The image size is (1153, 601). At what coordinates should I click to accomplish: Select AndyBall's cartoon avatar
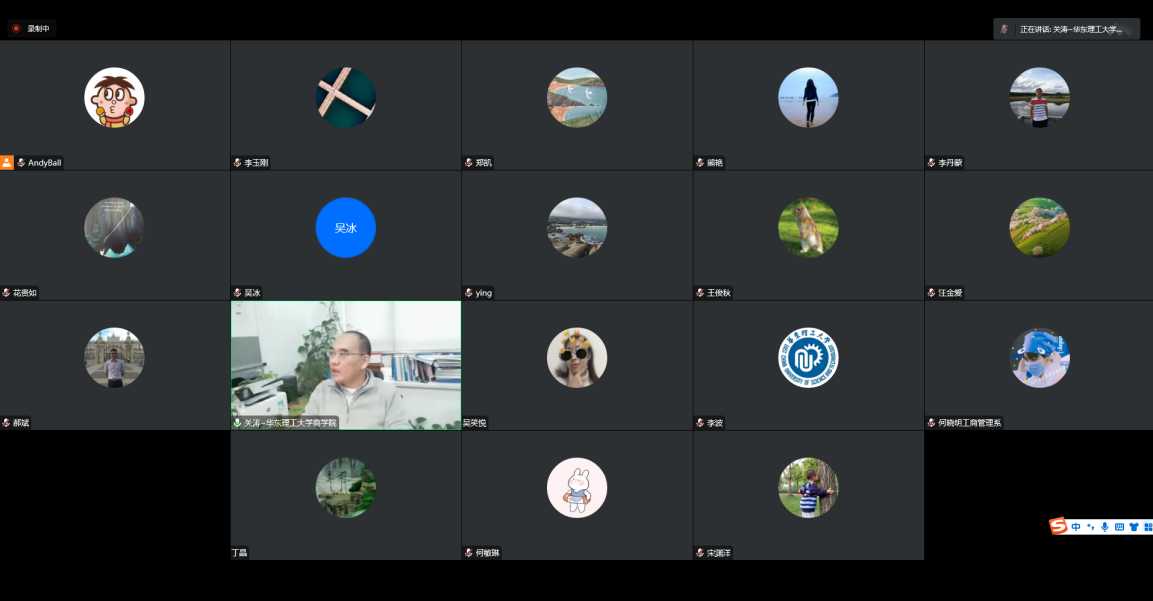point(114,98)
